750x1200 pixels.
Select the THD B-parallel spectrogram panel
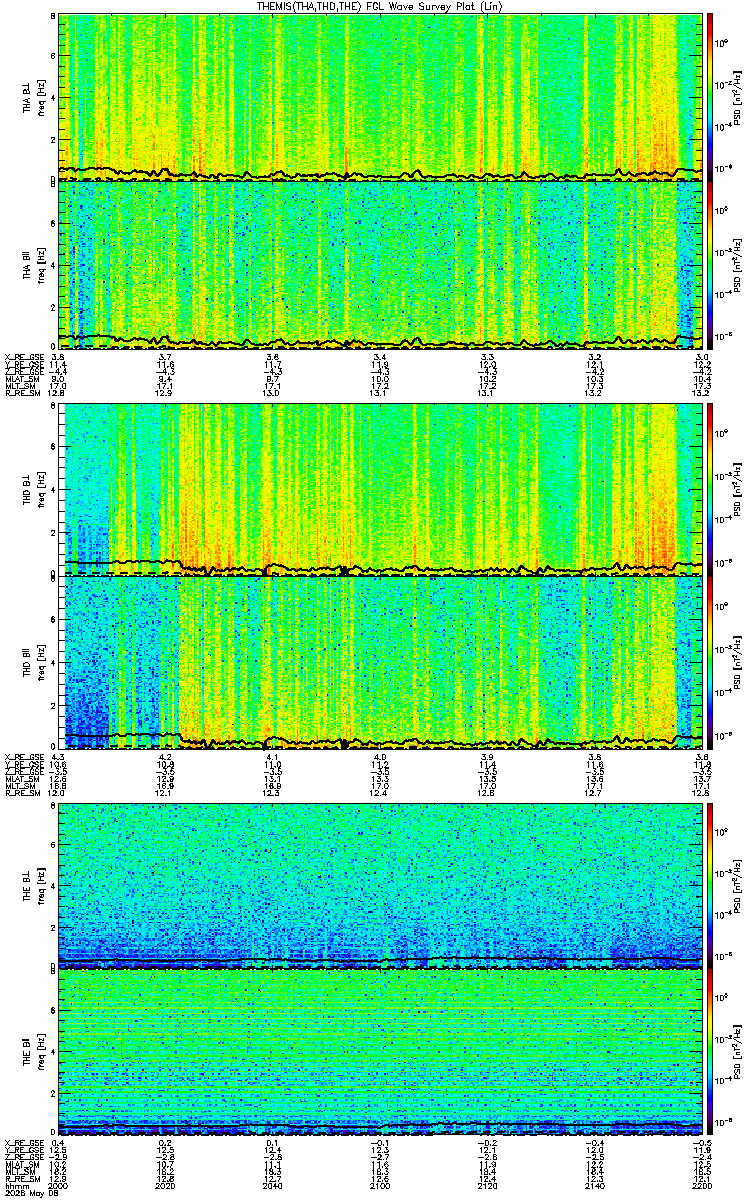coord(381,661)
